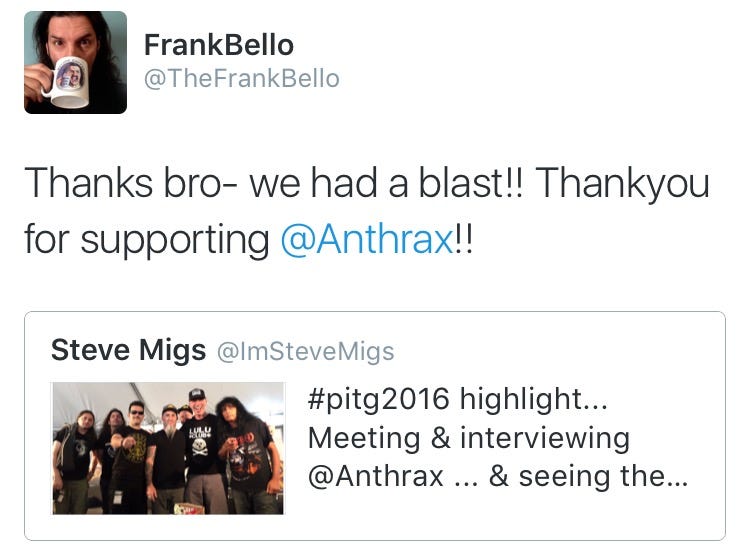Follow the blue @Anthrax mention link
Viewport: 750px width, 550px height.
tap(366, 239)
